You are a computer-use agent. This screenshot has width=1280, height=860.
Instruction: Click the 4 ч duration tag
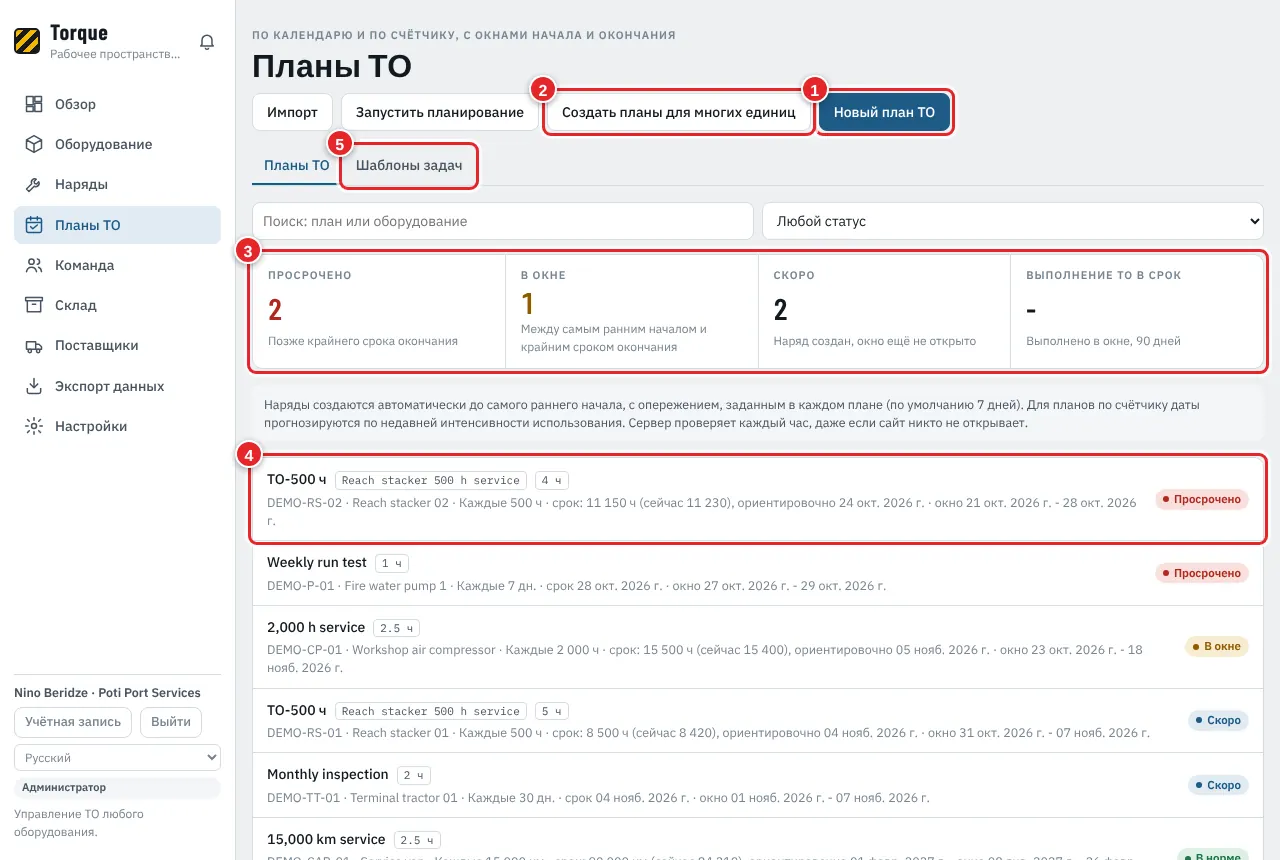pos(552,480)
